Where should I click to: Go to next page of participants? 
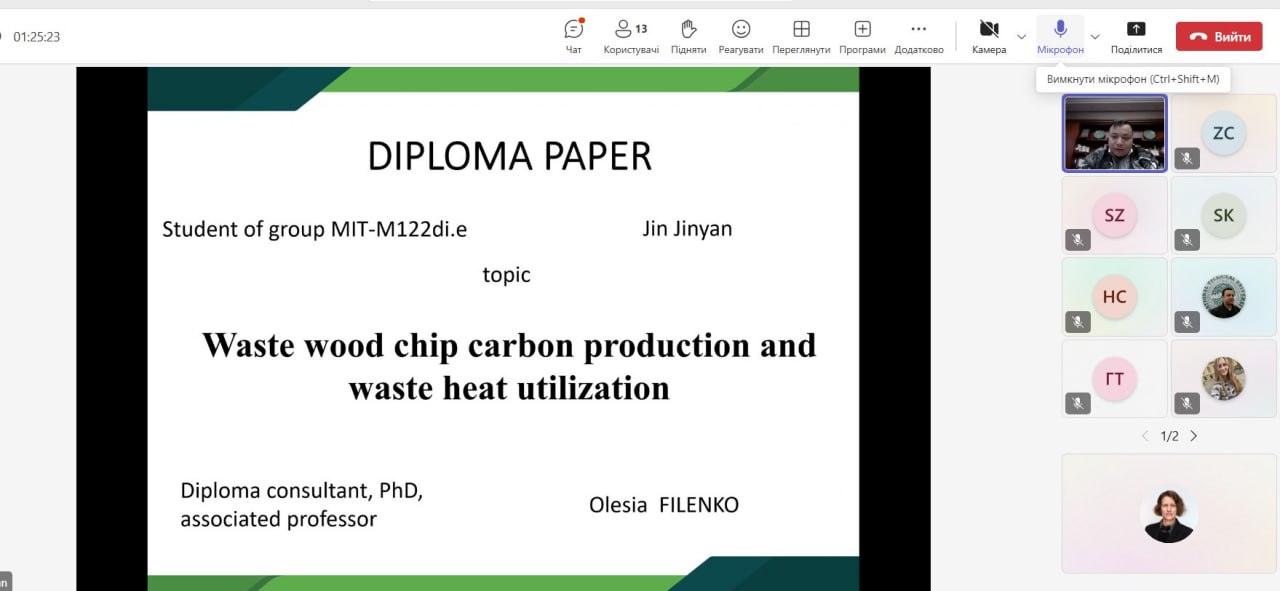pyautogui.click(x=1194, y=436)
